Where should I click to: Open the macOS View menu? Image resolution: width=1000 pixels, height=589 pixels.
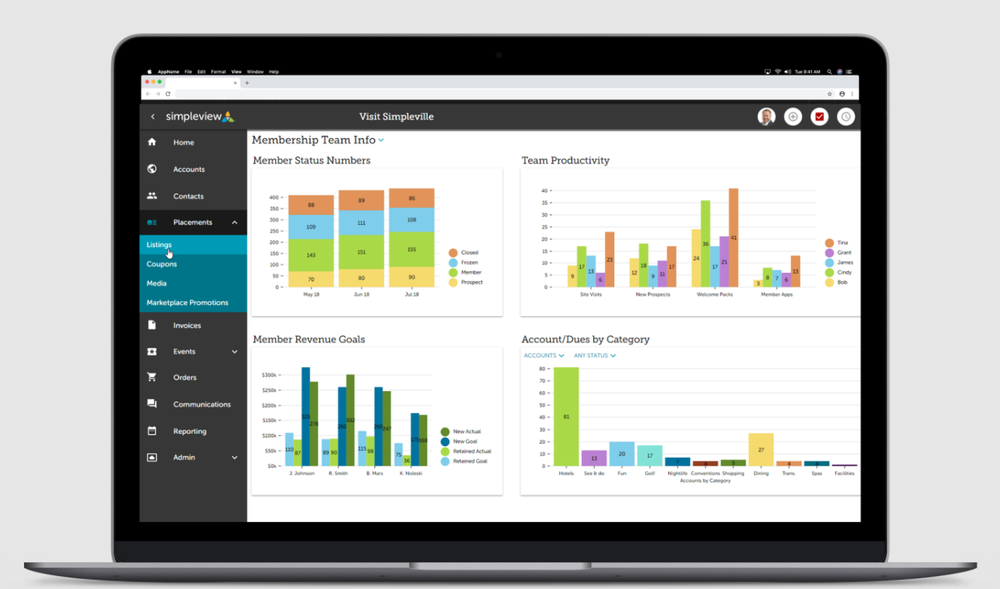coord(237,71)
